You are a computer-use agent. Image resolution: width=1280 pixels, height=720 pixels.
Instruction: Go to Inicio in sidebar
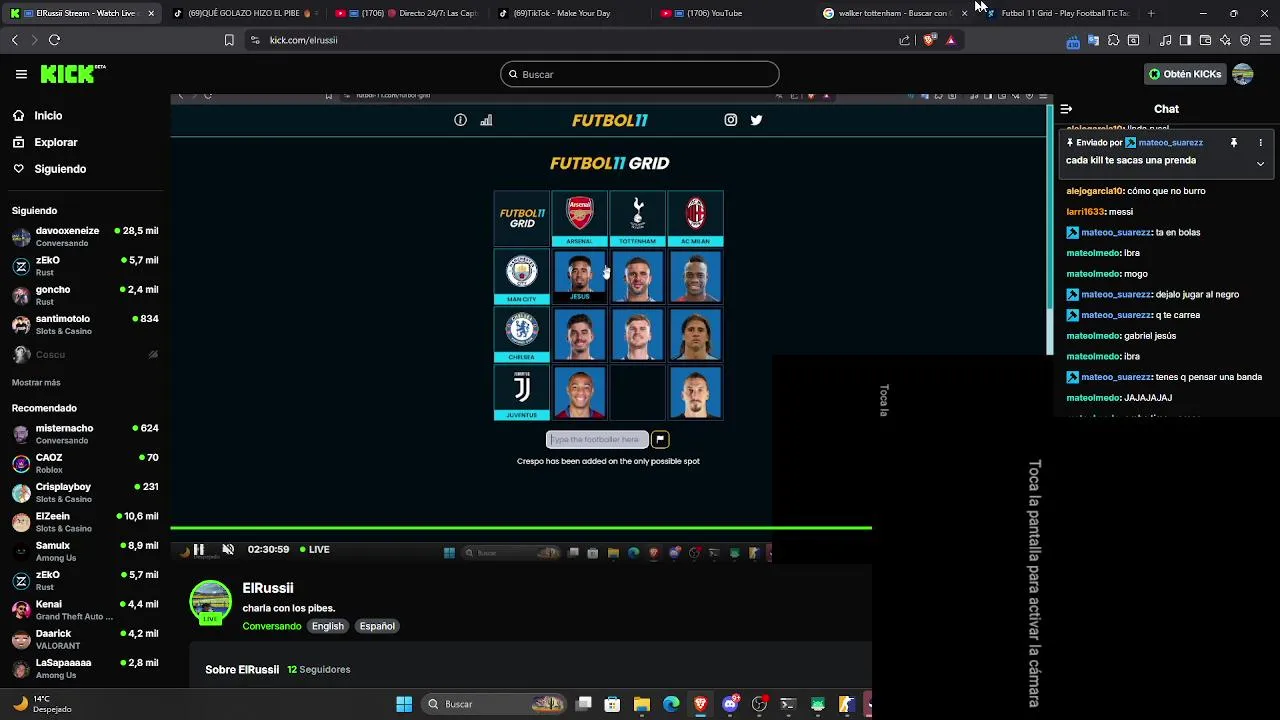pos(48,116)
